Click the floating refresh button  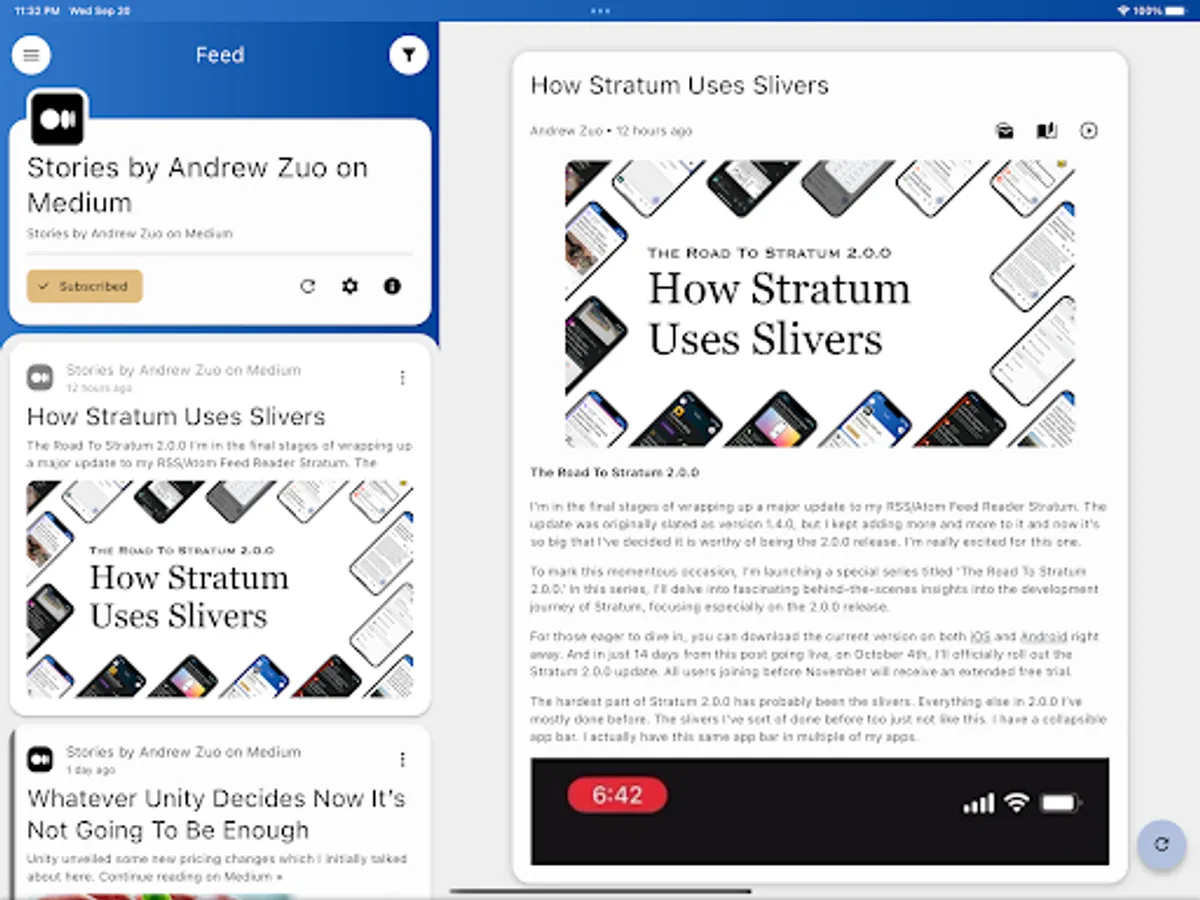click(x=1161, y=844)
